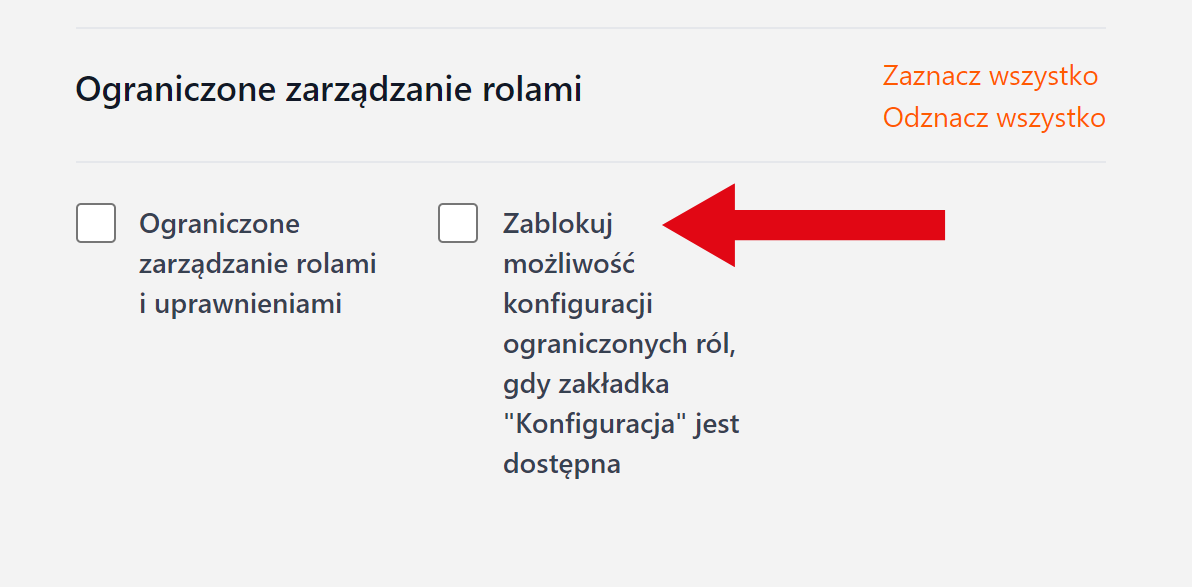Check the box for limited role management
This screenshot has height=587, width=1192.
[x=96, y=223]
